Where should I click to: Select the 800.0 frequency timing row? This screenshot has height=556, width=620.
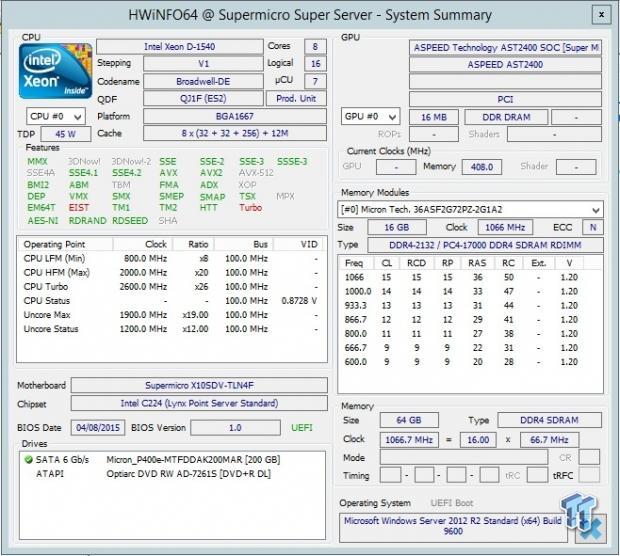[x=470, y=334]
